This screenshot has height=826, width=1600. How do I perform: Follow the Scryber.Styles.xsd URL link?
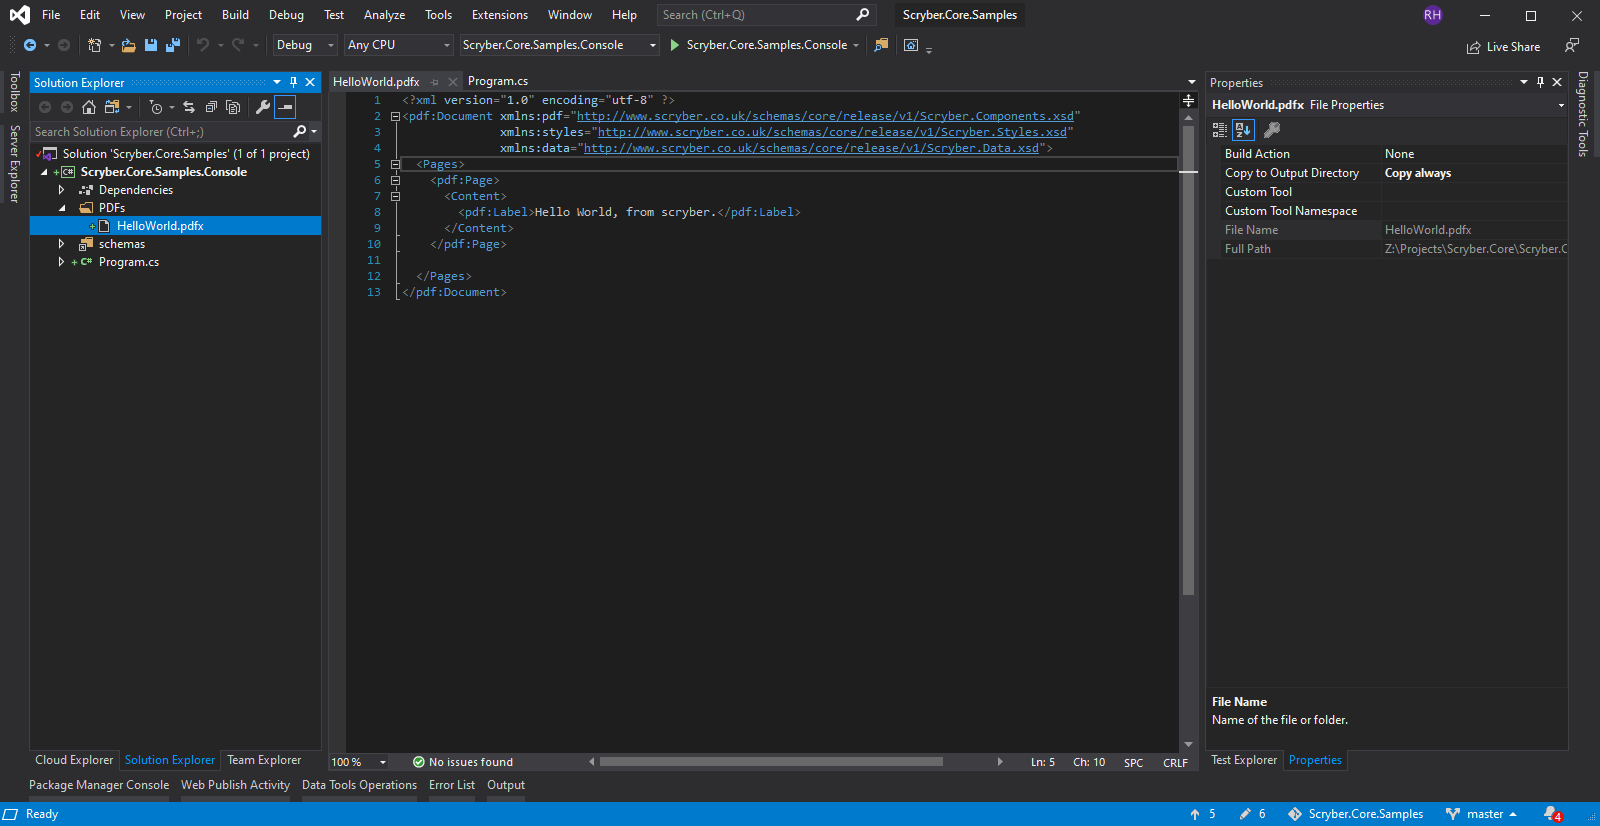coord(832,132)
